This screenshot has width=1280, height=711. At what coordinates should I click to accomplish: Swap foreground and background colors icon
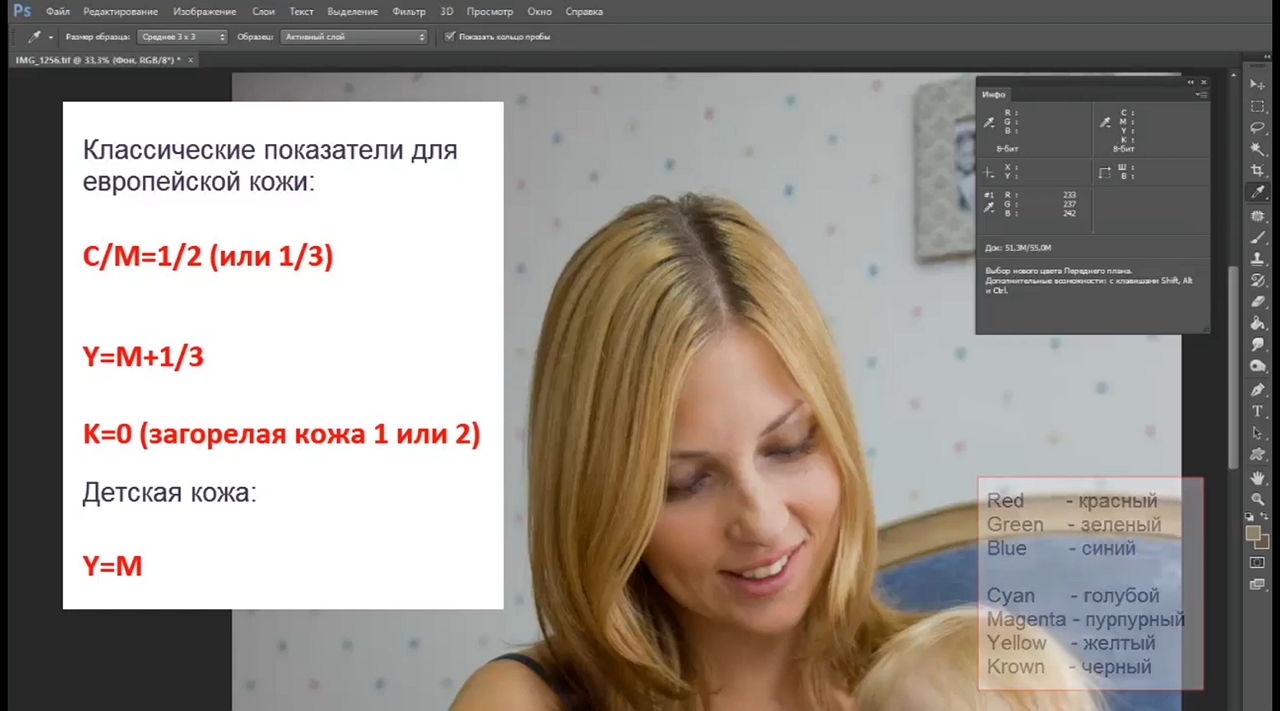pos(1264,517)
